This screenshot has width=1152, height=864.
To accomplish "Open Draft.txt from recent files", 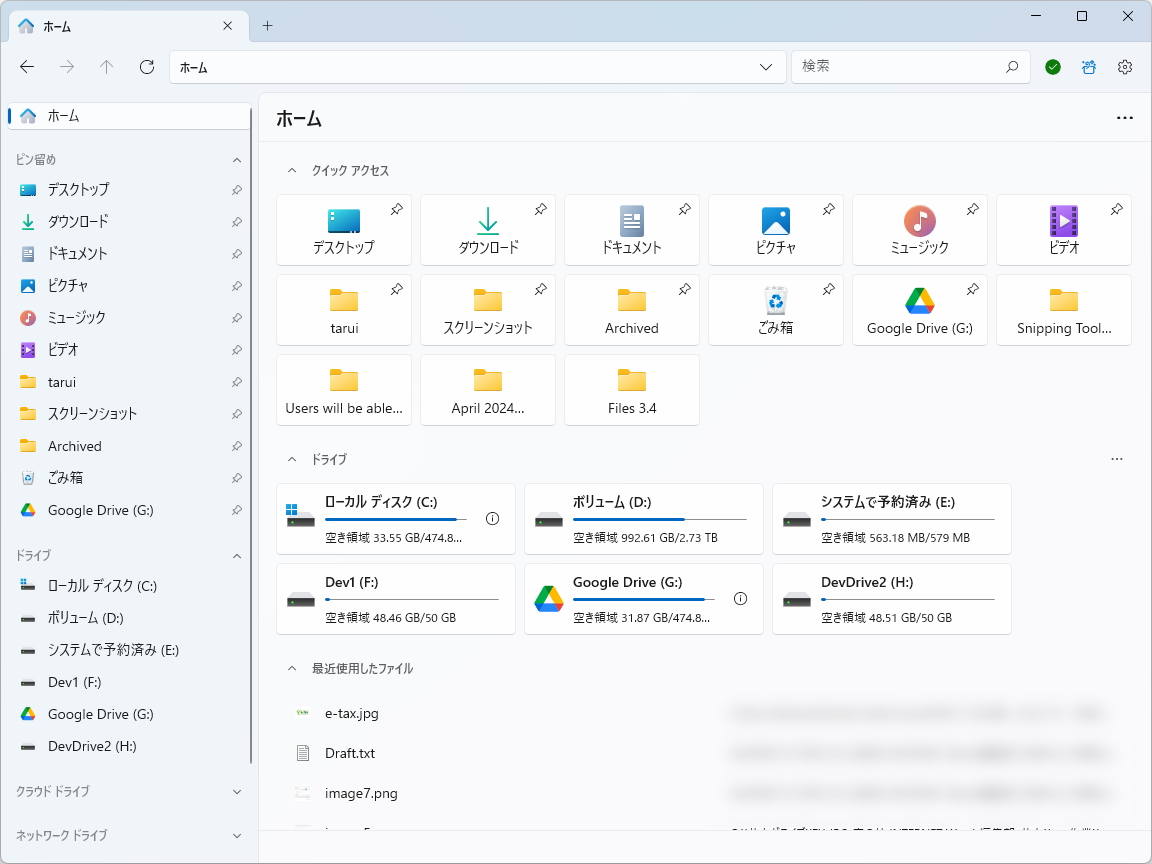I will (x=352, y=753).
